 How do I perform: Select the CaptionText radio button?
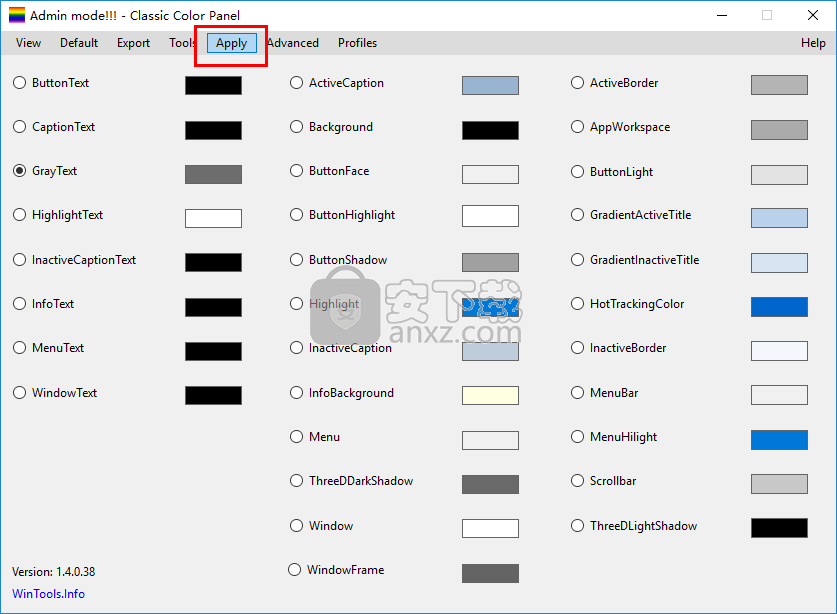(20, 127)
